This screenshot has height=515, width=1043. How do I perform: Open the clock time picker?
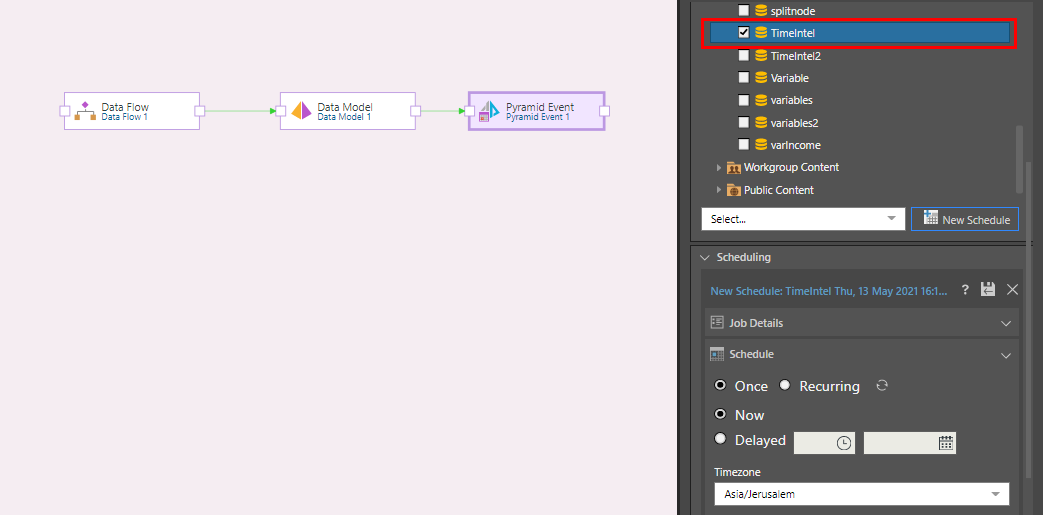point(843,443)
